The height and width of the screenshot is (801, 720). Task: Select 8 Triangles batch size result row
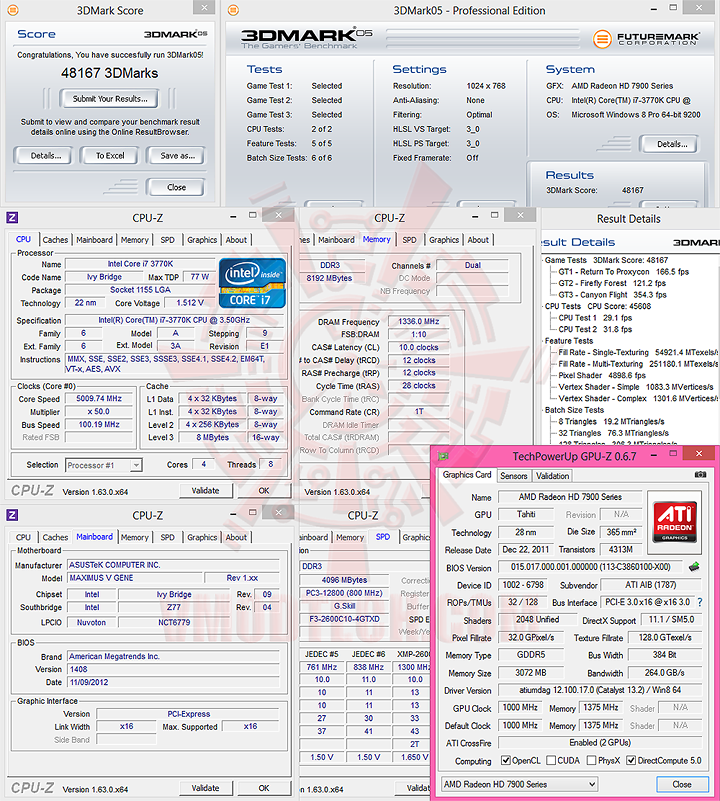tap(611, 421)
